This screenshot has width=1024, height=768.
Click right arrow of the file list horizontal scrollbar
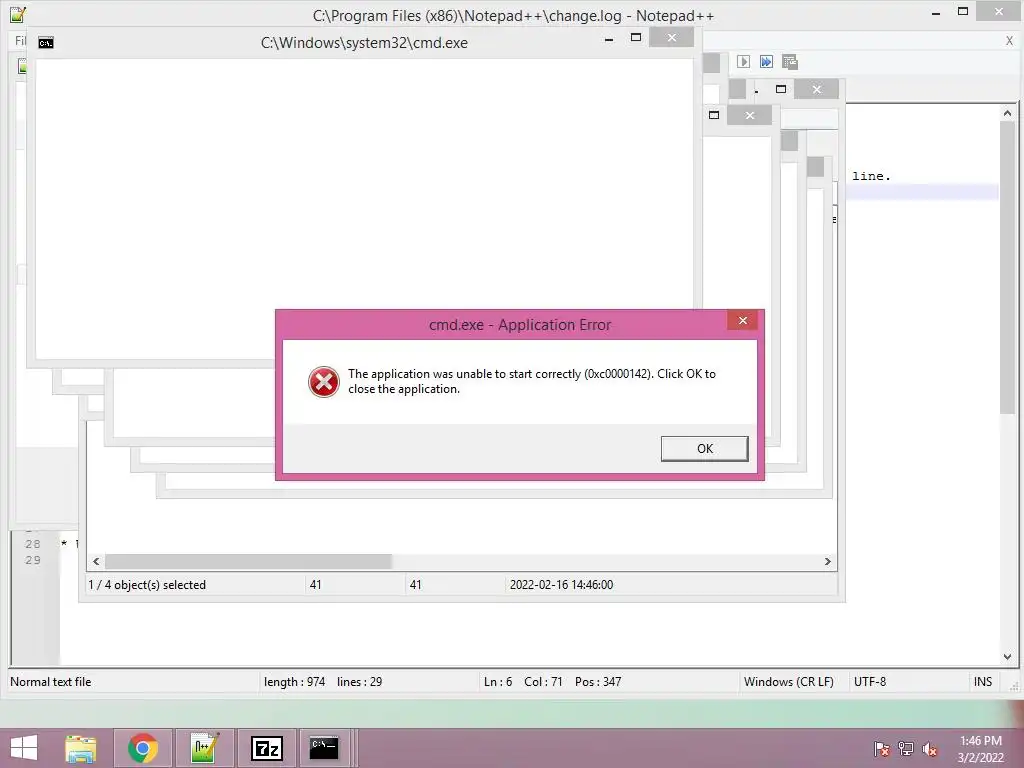(x=827, y=562)
